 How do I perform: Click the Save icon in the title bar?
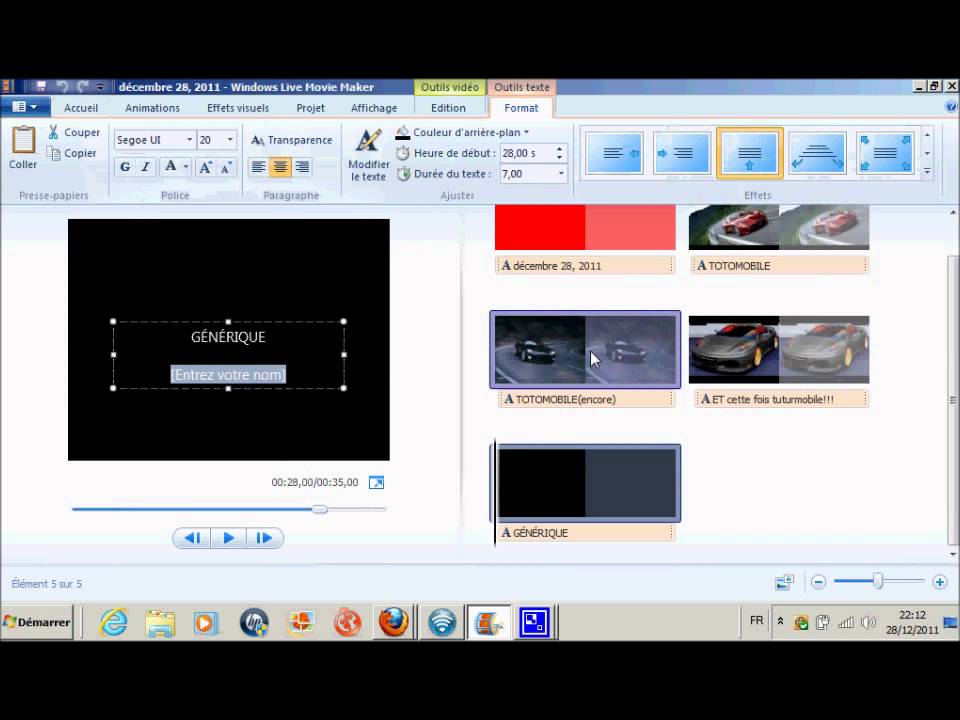(x=41, y=86)
